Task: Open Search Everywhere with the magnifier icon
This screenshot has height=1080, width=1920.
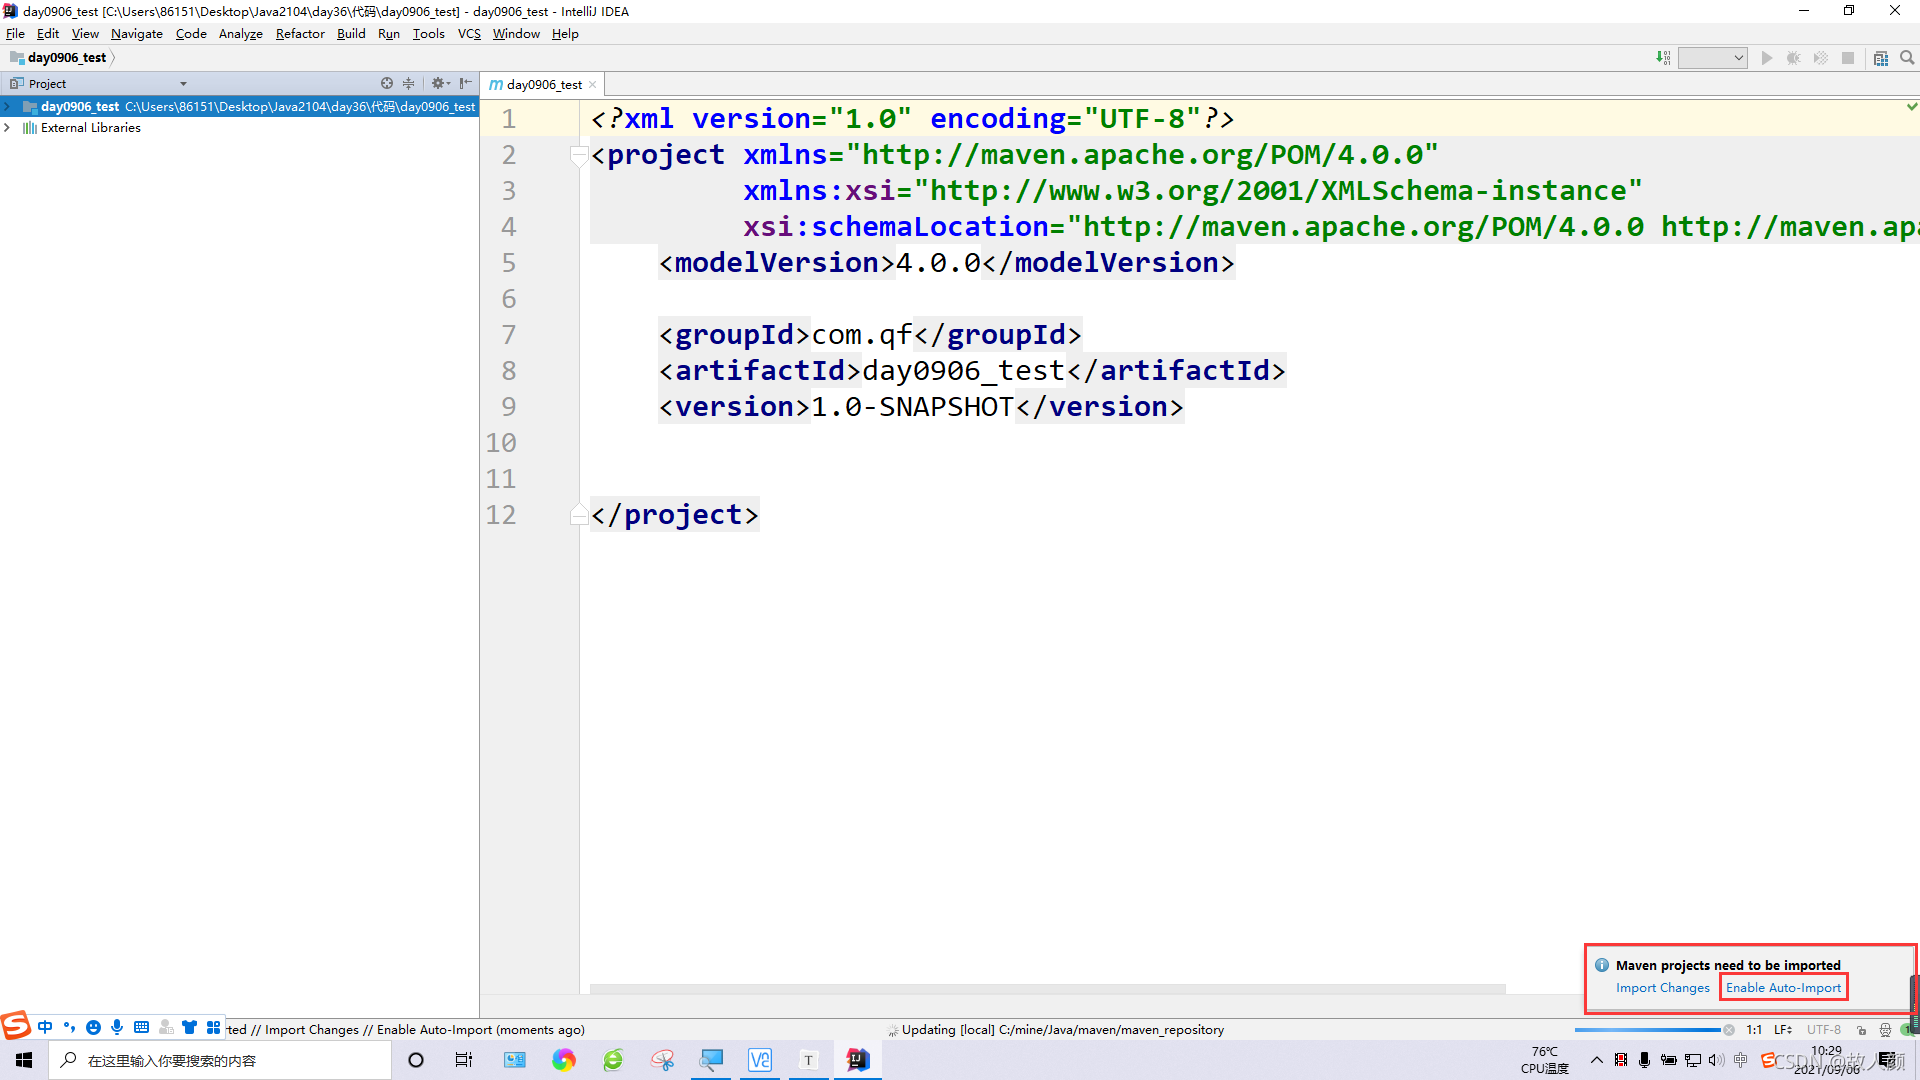Action: [x=1907, y=57]
